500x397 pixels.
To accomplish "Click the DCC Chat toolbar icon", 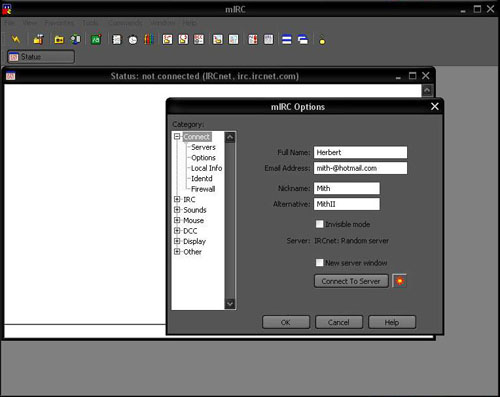I will point(183,40).
